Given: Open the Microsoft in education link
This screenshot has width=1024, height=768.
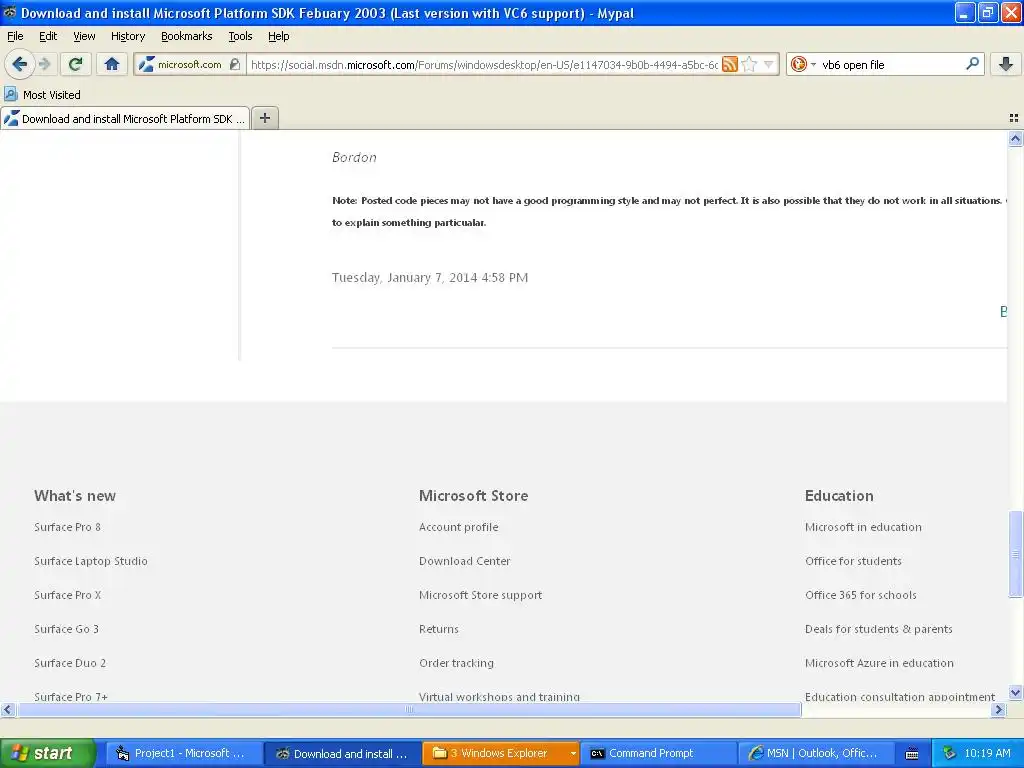Looking at the screenshot, I should (x=863, y=527).
